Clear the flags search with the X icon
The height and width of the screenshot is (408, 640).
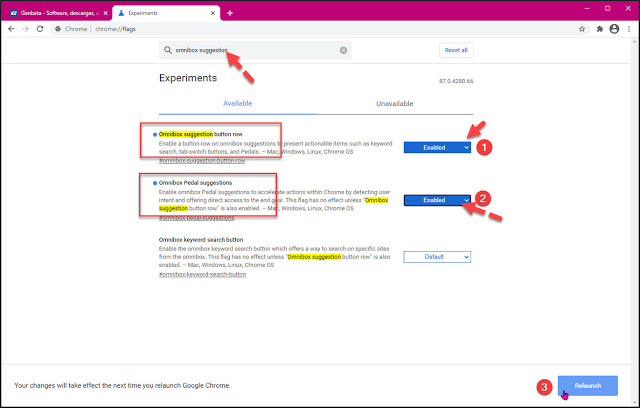[x=344, y=50]
